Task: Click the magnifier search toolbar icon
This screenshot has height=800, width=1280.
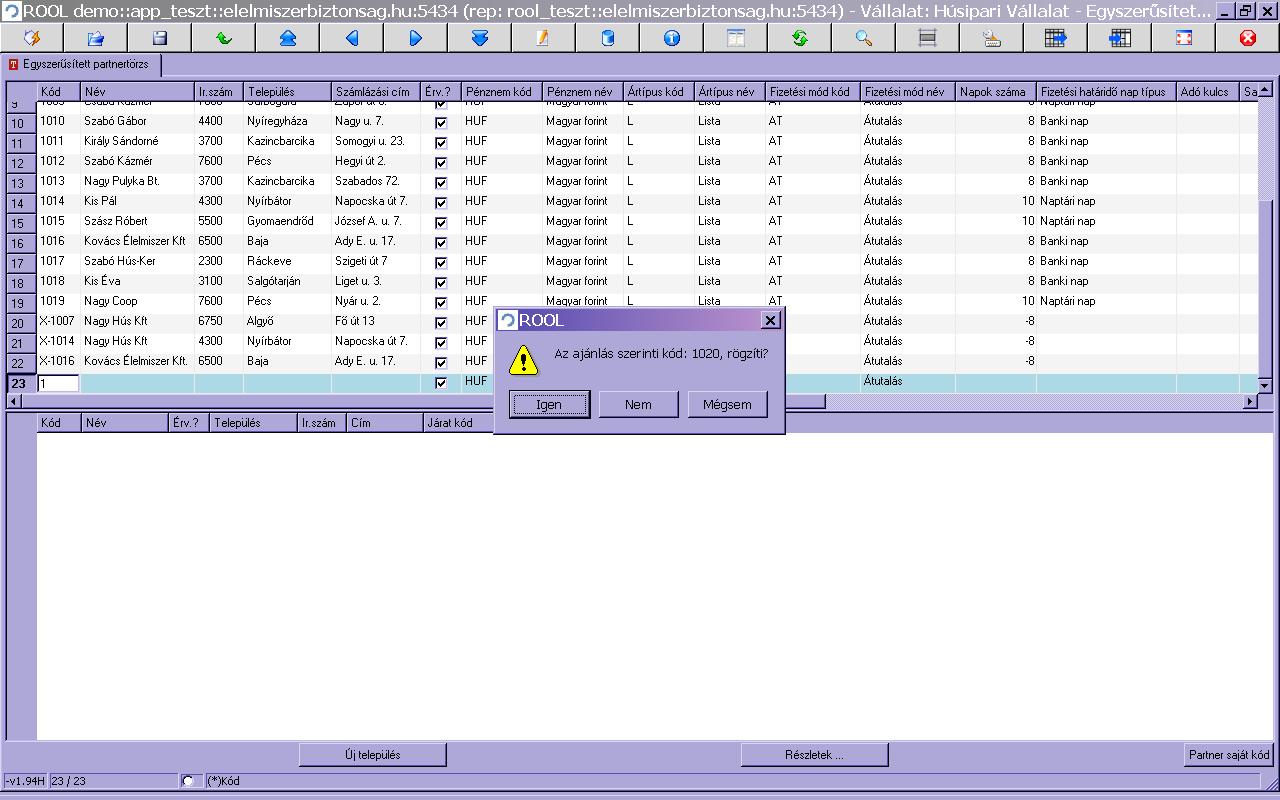Action: click(864, 38)
